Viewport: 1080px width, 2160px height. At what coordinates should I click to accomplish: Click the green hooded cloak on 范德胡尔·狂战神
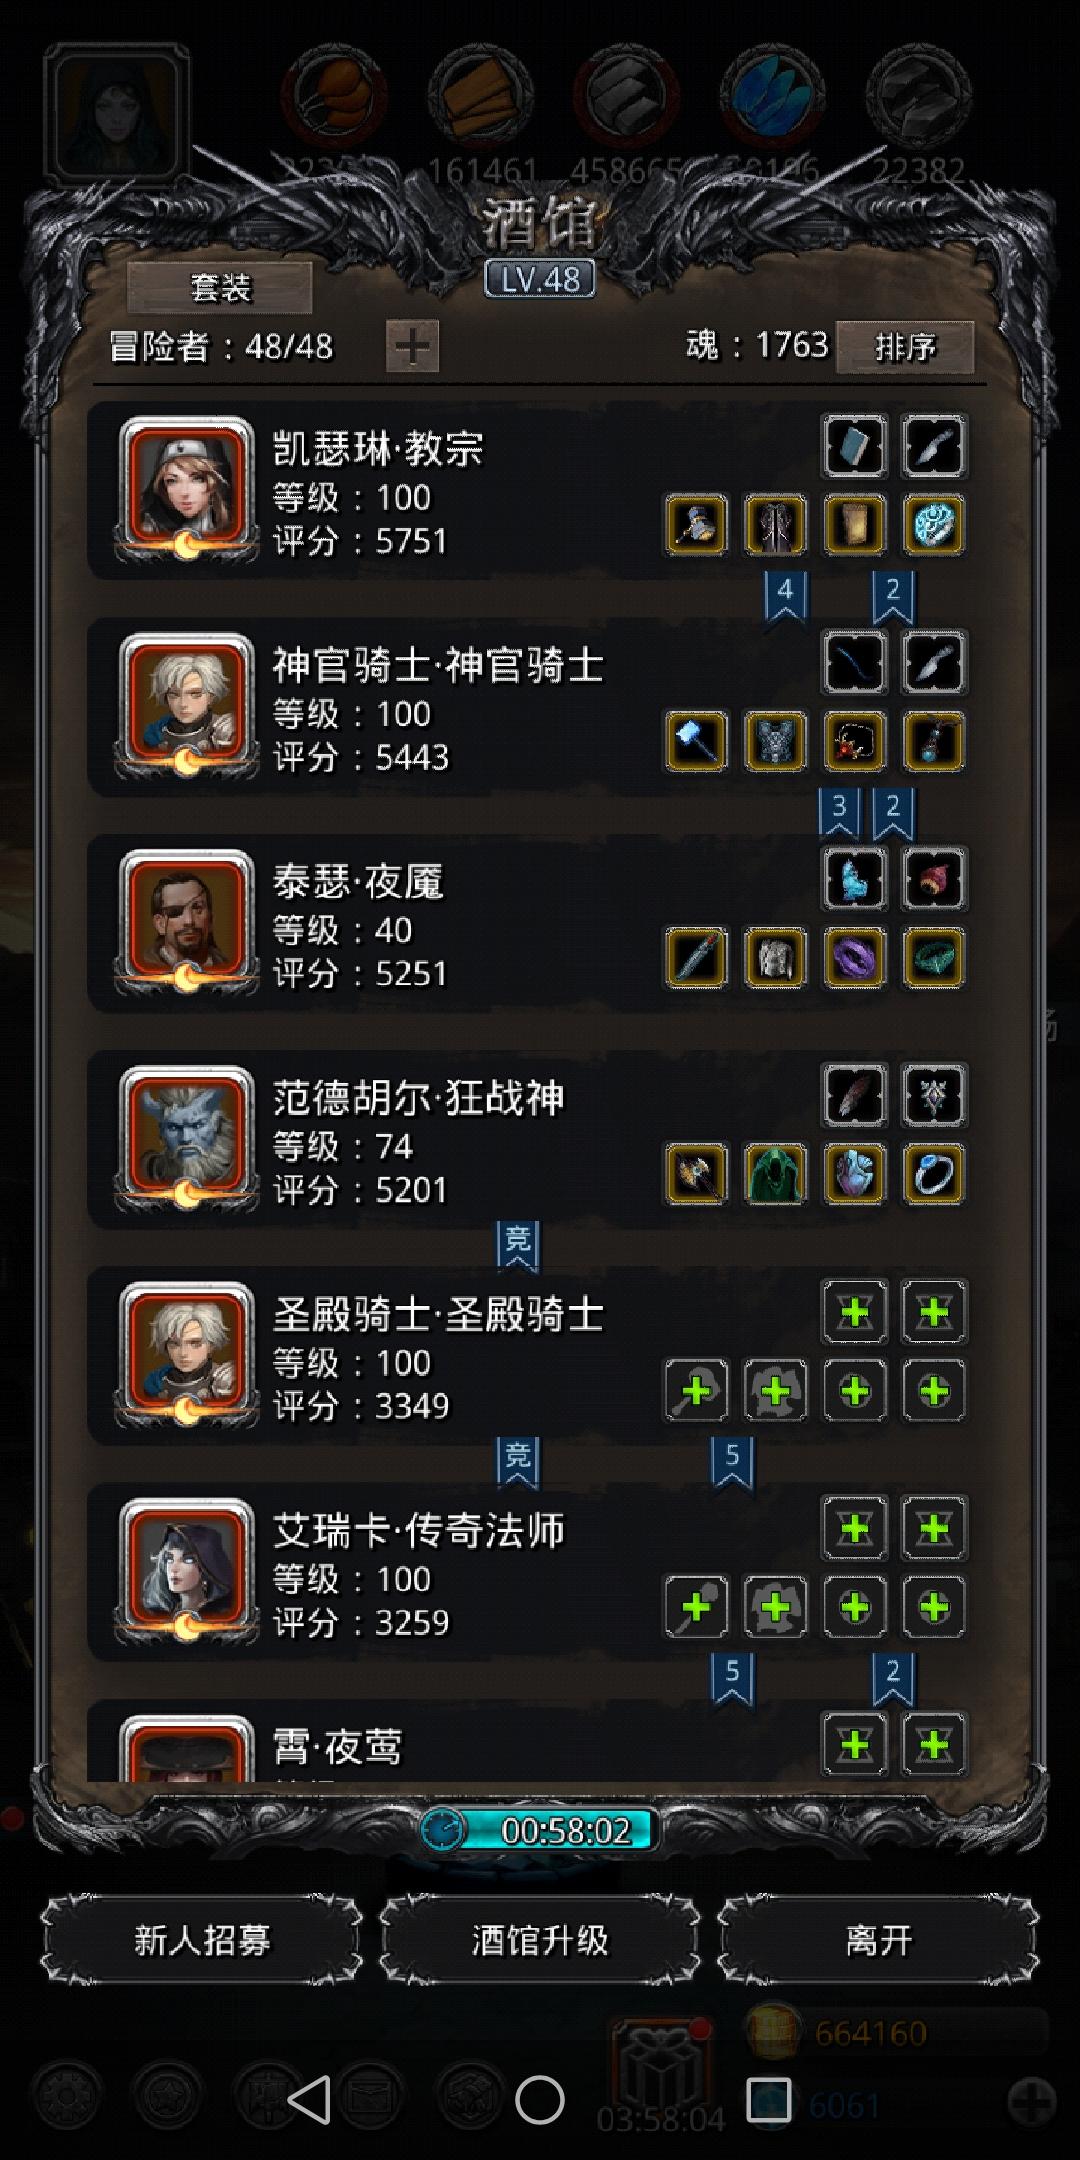point(775,1174)
